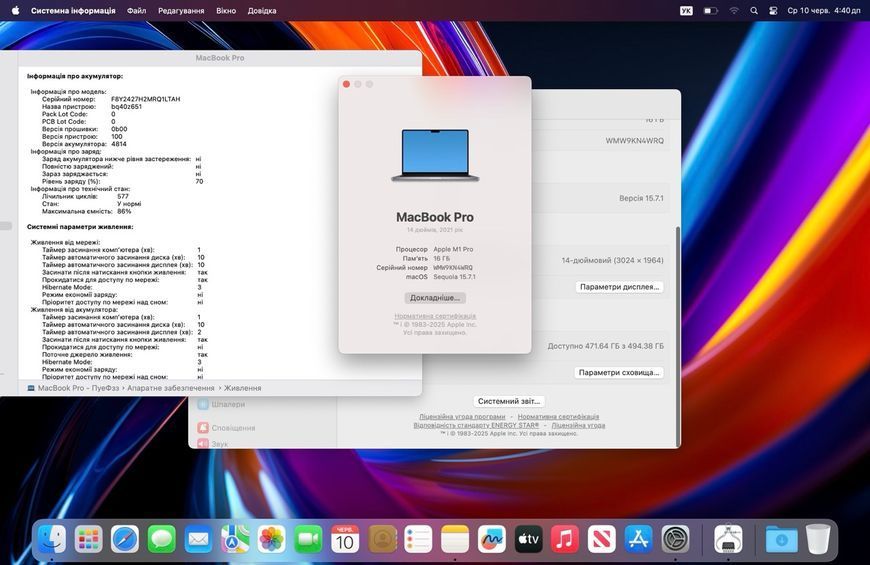Launch Safari from the Dock

point(125,539)
